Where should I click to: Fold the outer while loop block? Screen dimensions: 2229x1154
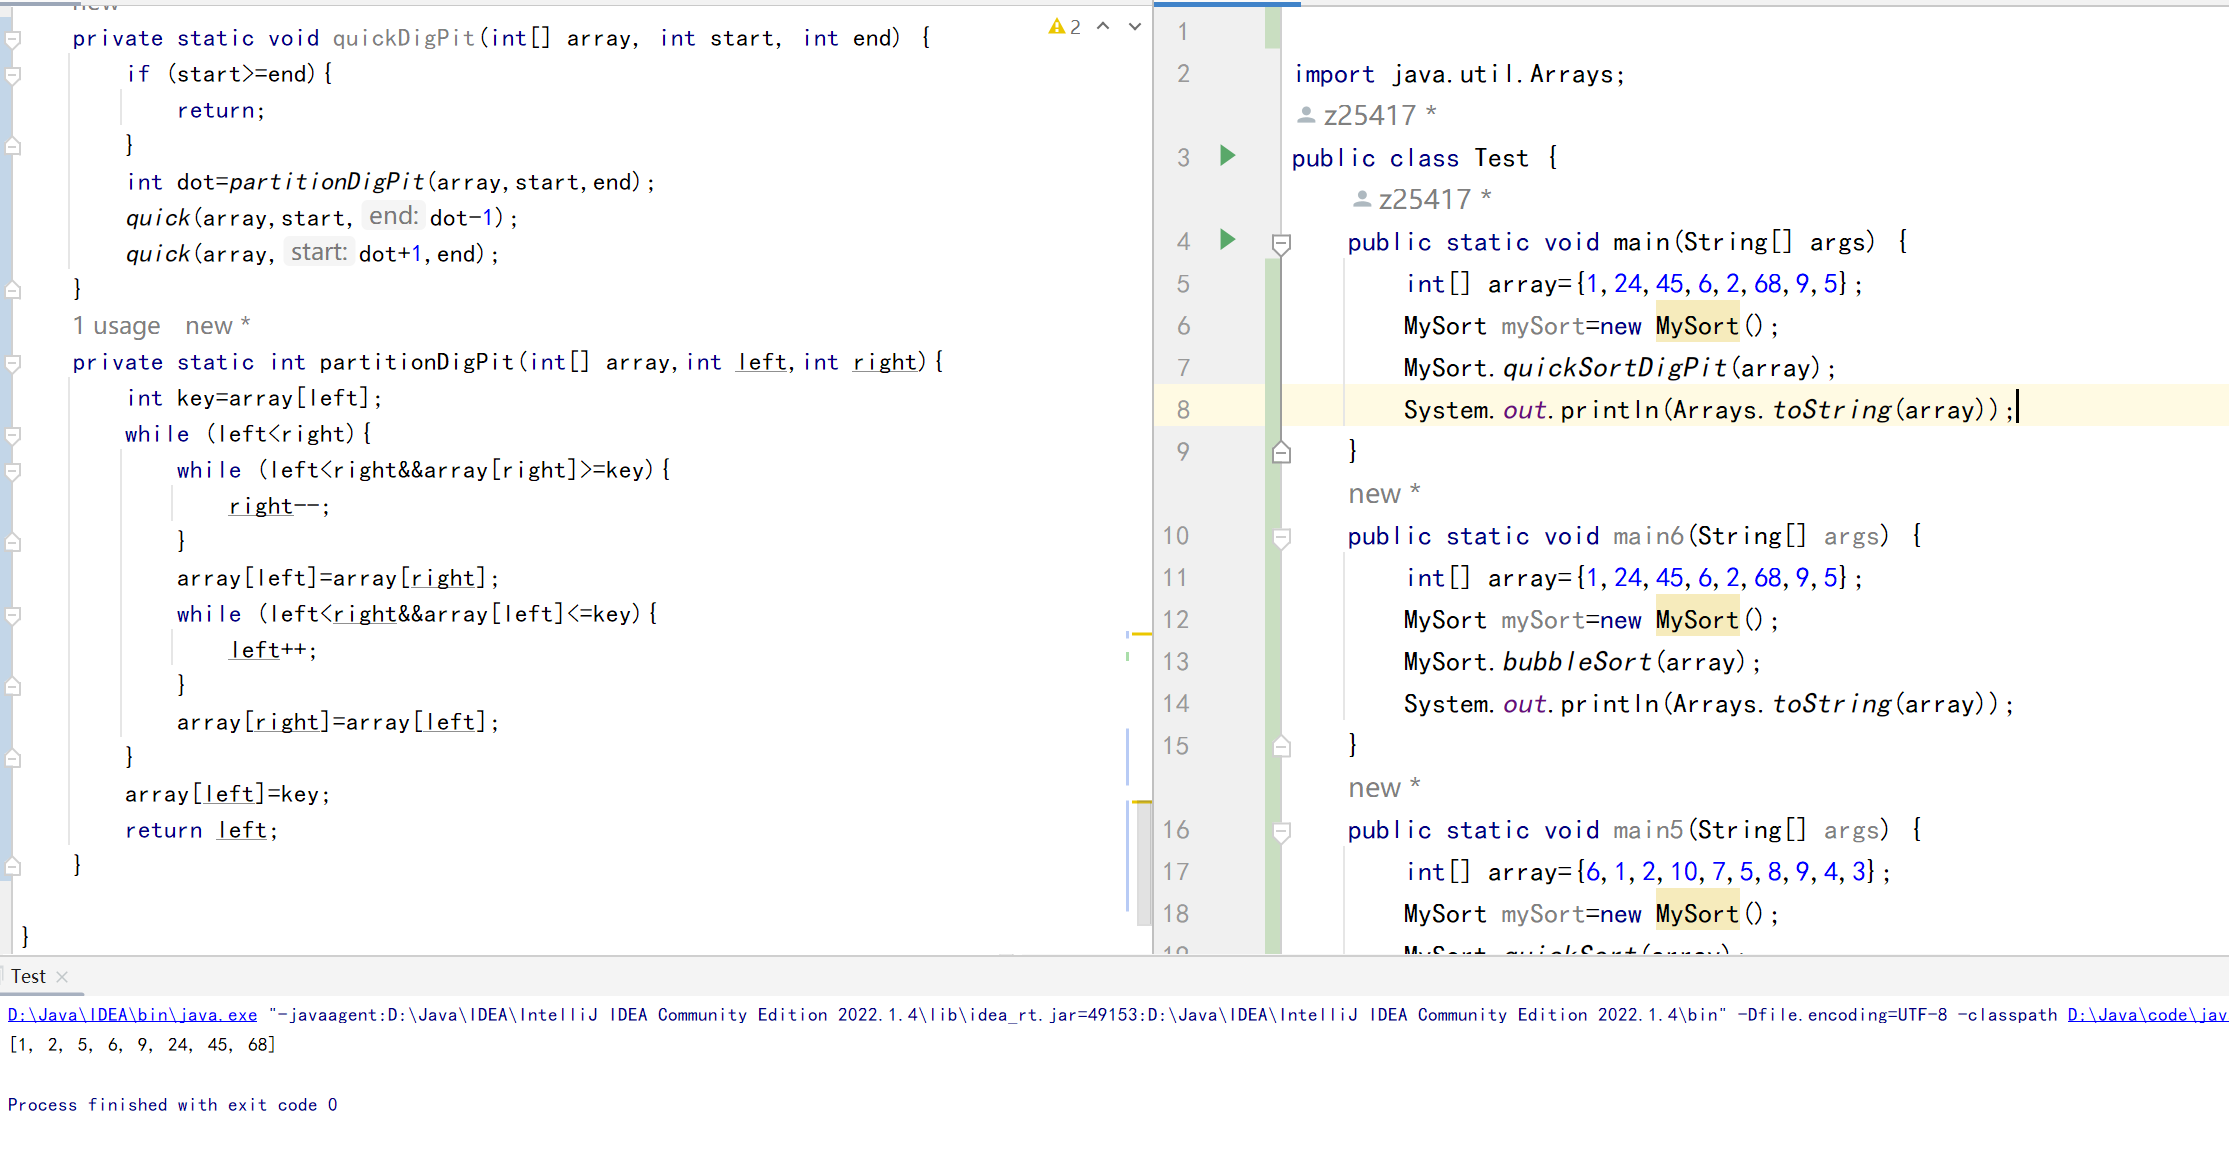click(13, 435)
